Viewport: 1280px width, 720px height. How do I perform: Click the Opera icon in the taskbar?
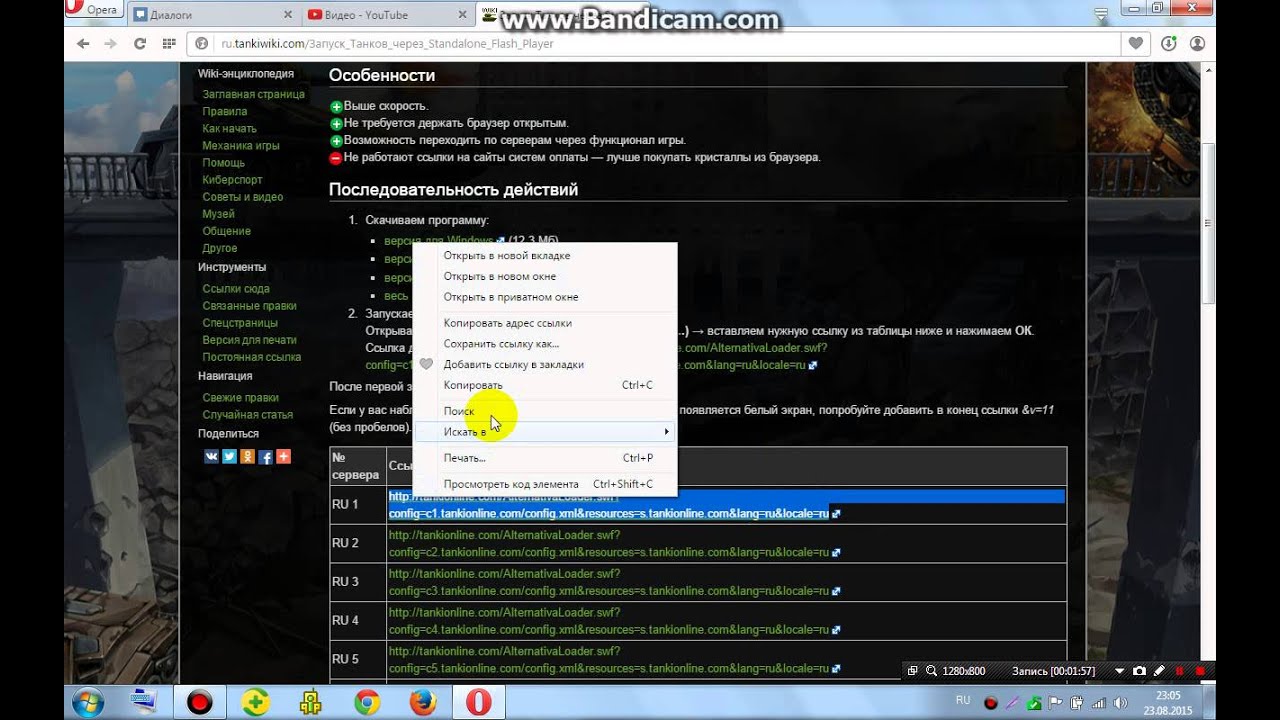click(479, 703)
